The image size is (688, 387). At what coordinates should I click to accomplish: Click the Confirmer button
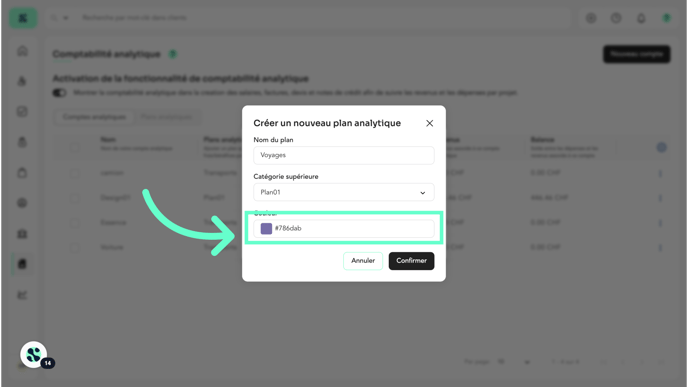(x=411, y=261)
